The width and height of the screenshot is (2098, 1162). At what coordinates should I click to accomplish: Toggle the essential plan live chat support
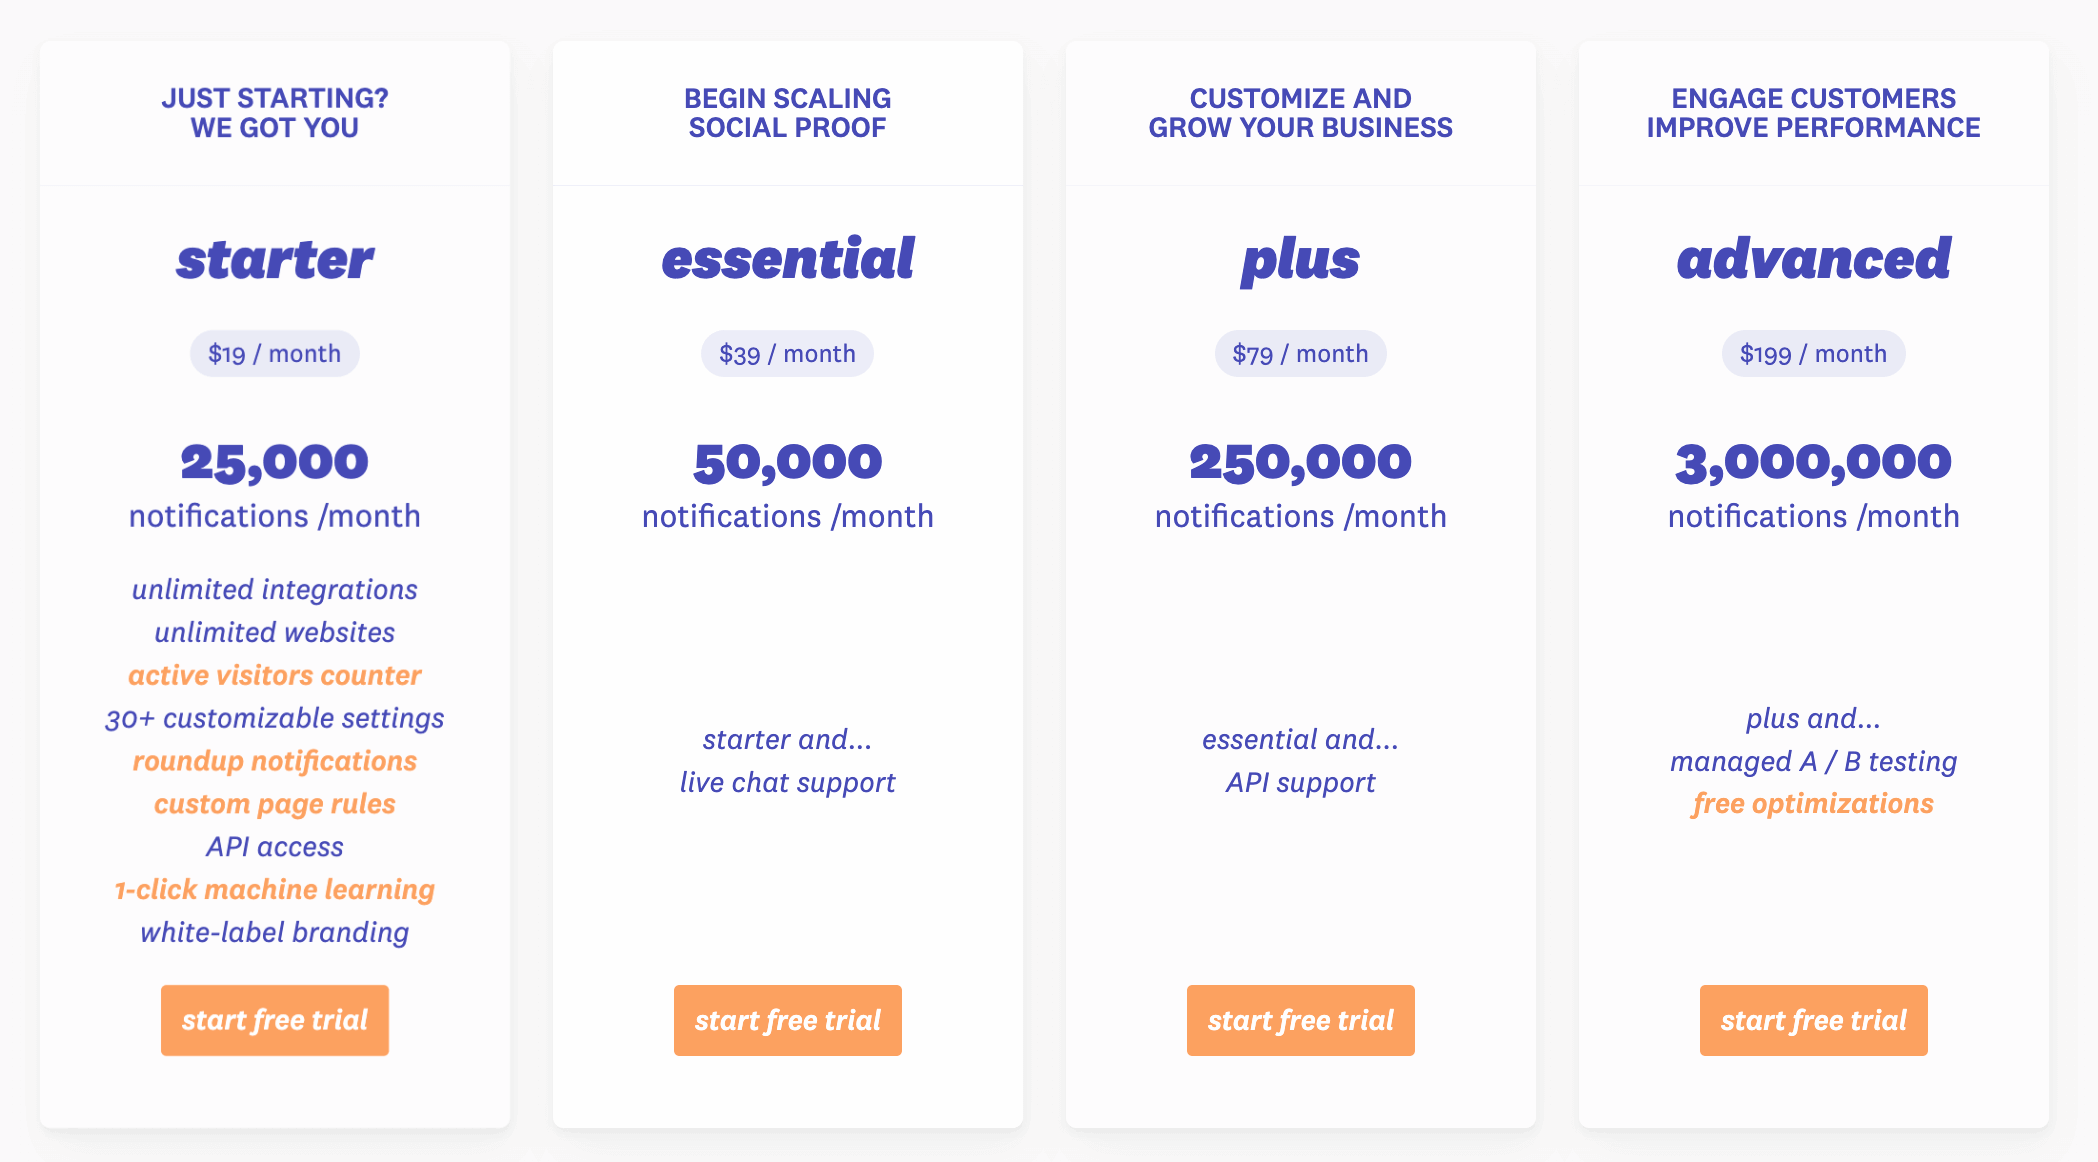[790, 781]
